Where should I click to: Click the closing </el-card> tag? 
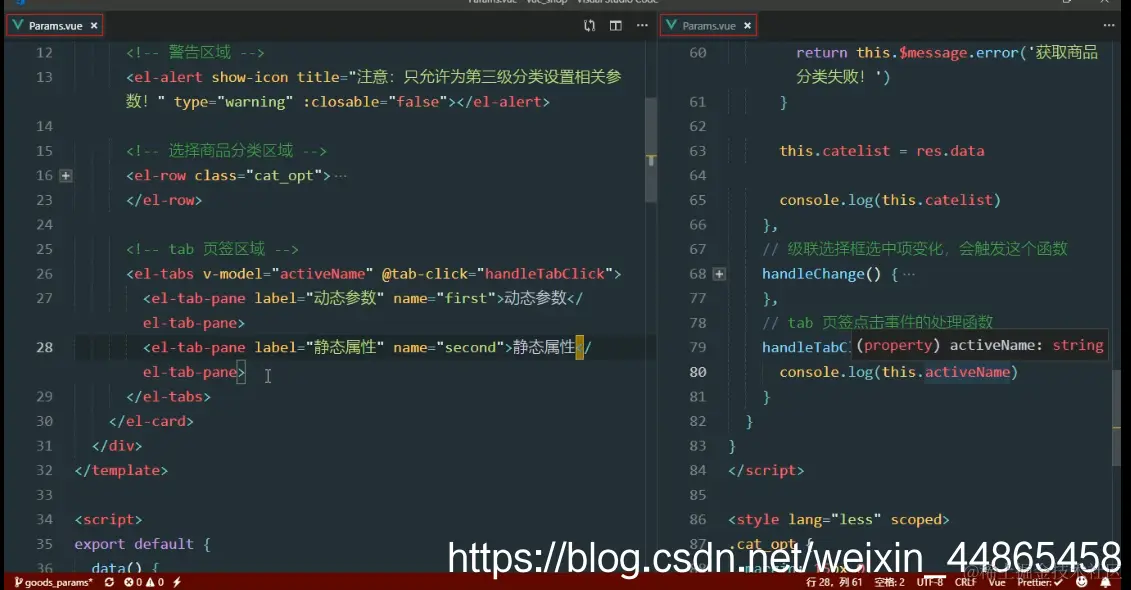coord(151,421)
